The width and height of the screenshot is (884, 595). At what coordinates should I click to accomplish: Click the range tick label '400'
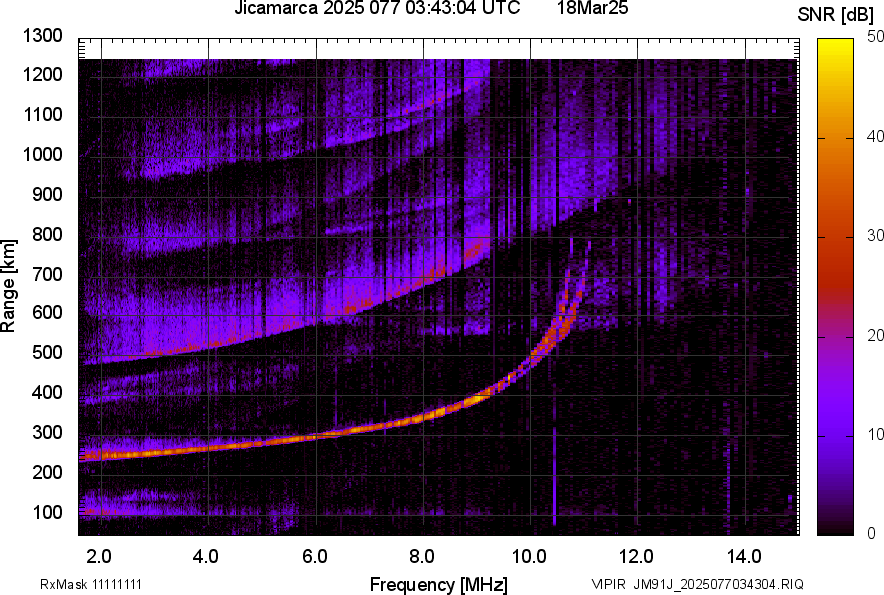coord(47,392)
